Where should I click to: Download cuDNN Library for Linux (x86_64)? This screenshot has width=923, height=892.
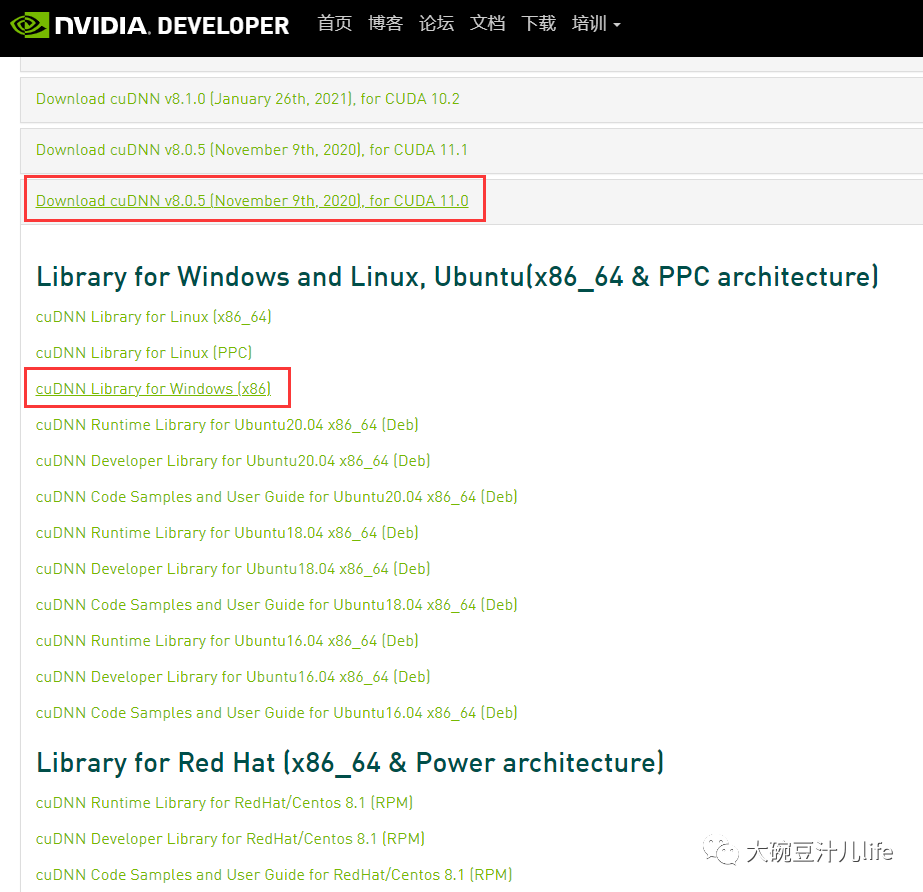pos(154,317)
